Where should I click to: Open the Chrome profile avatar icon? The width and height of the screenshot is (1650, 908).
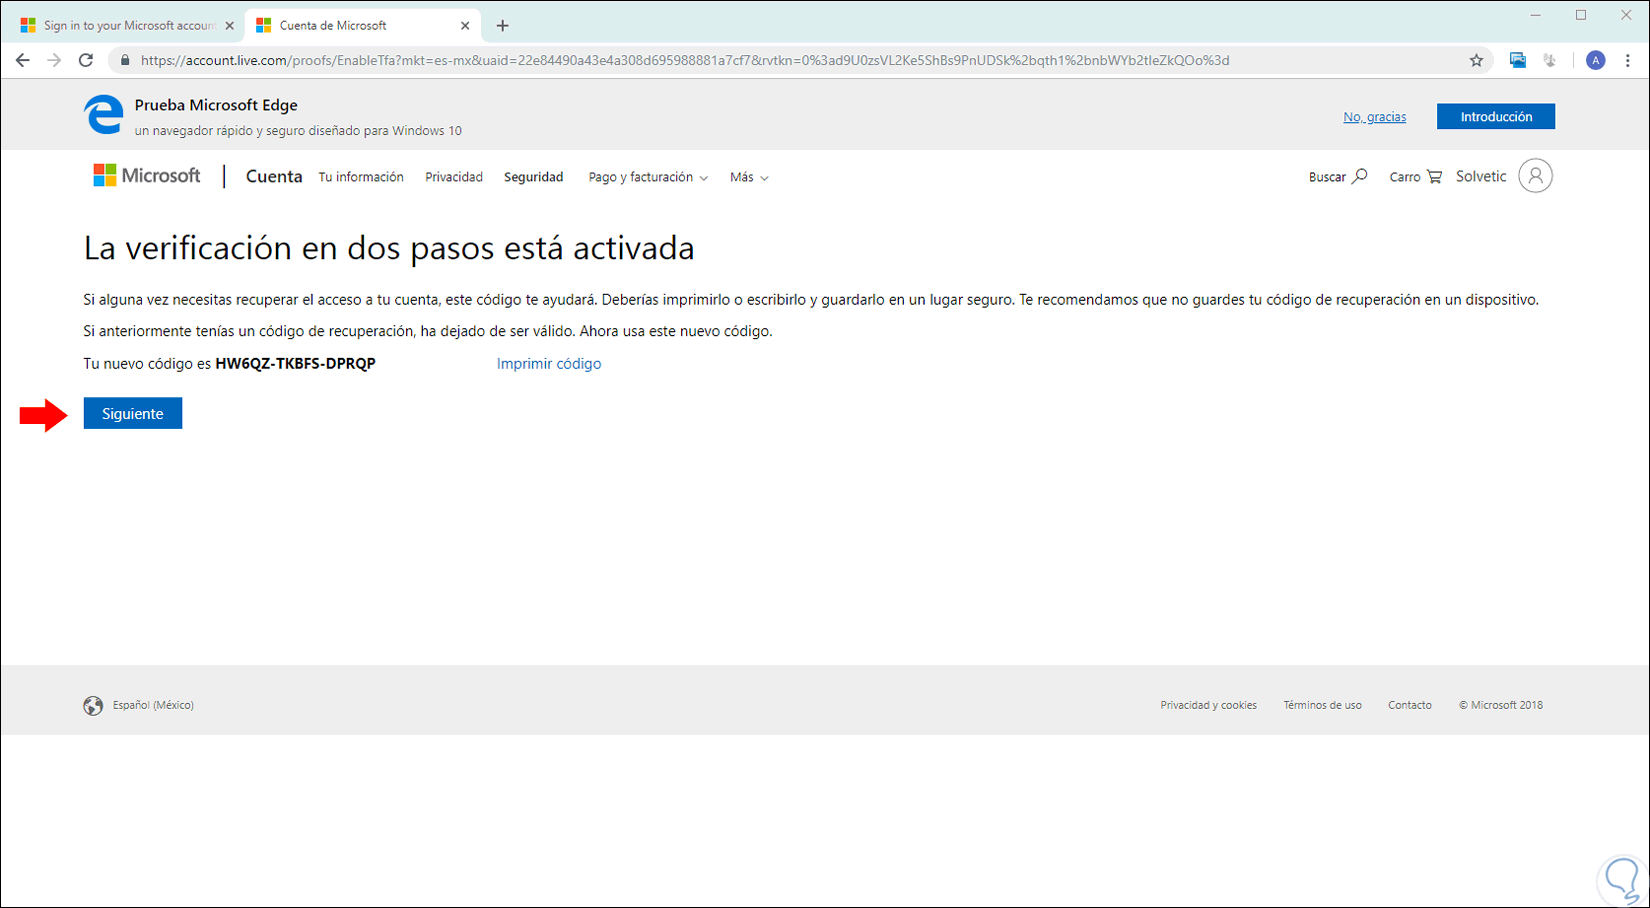(1595, 60)
